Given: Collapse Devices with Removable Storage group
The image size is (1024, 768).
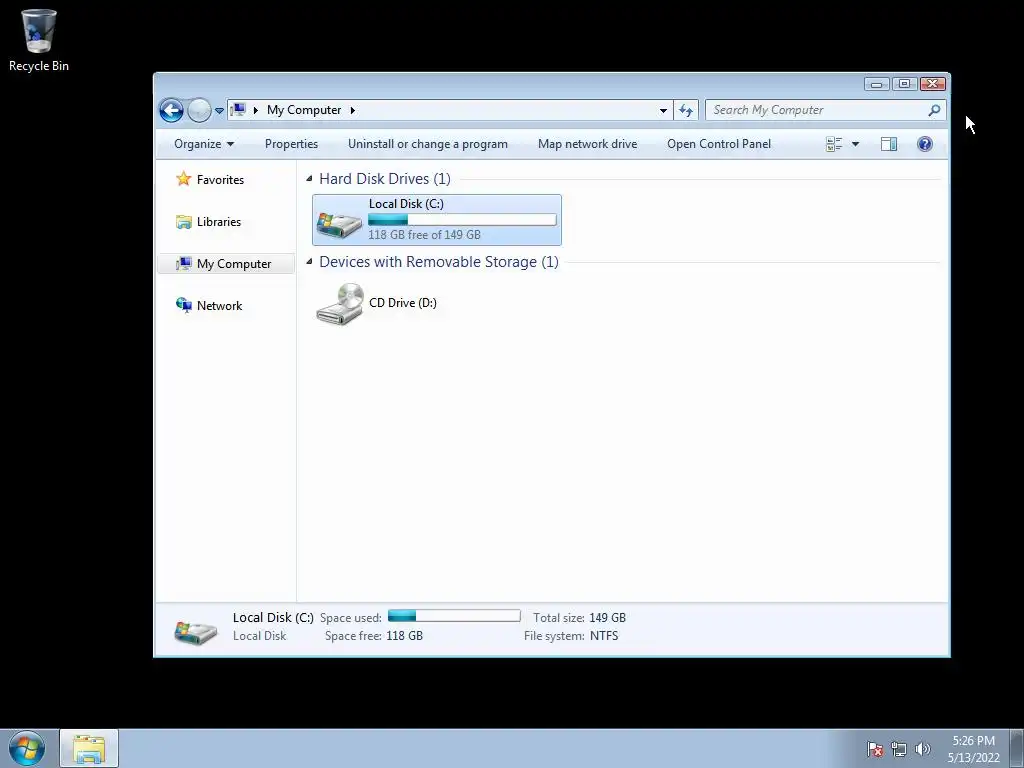Looking at the screenshot, I should click(309, 261).
